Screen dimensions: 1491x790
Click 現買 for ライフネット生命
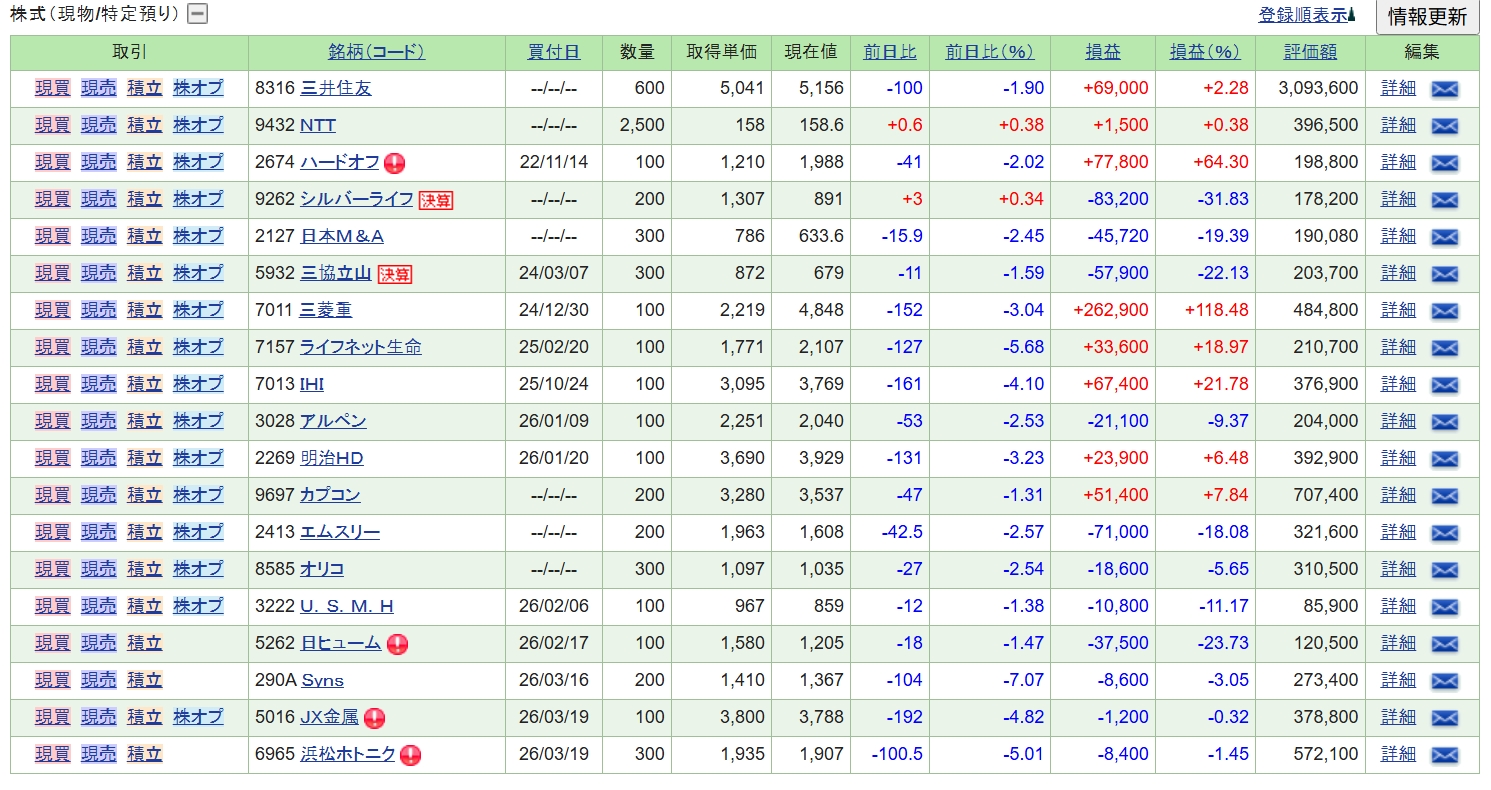[x=53, y=347]
